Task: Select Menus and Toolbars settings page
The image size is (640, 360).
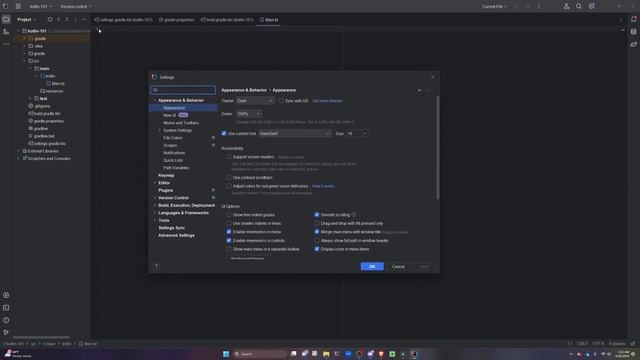Action: [181, 123]
